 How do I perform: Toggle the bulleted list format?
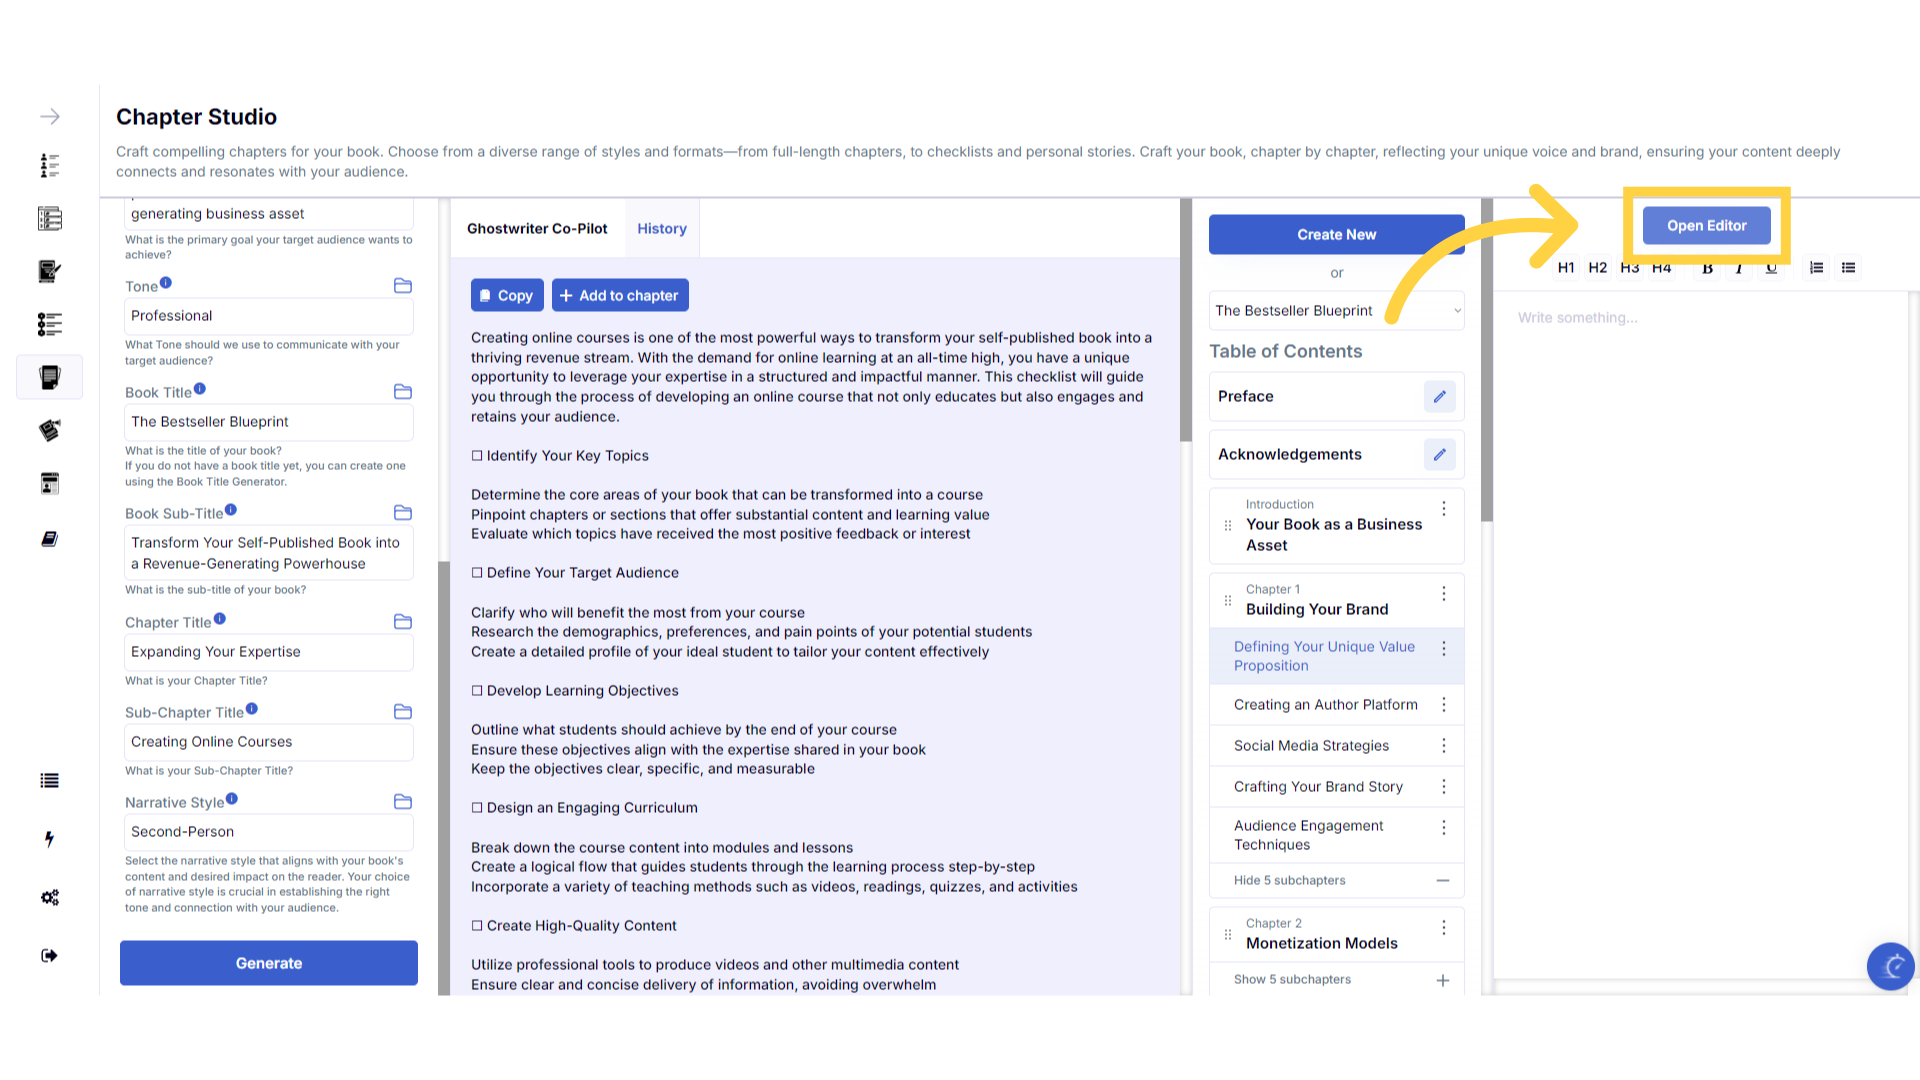(1848, 268)
